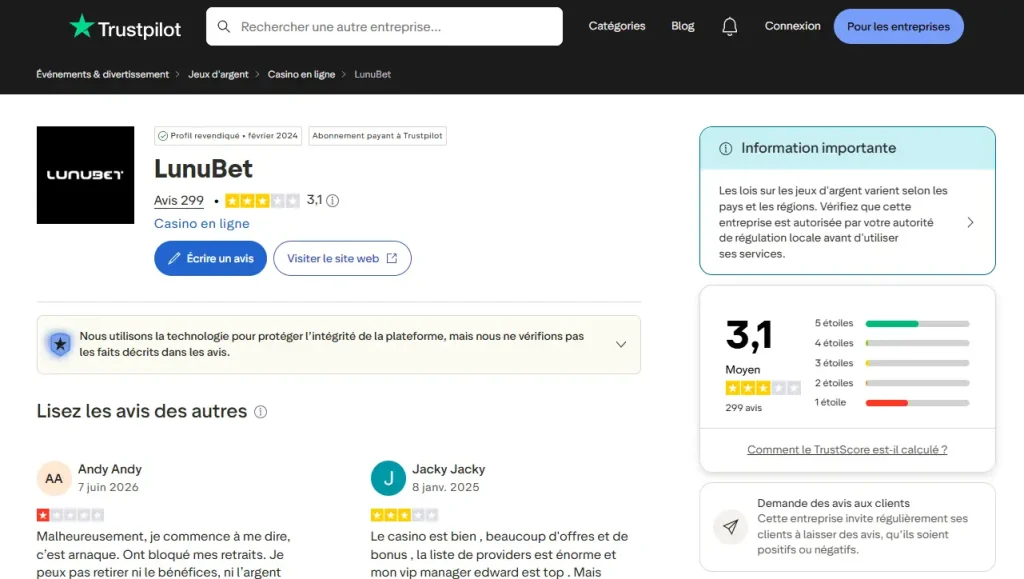Click the search magnifier icon
1024x579 pixels.
[223, 27]
